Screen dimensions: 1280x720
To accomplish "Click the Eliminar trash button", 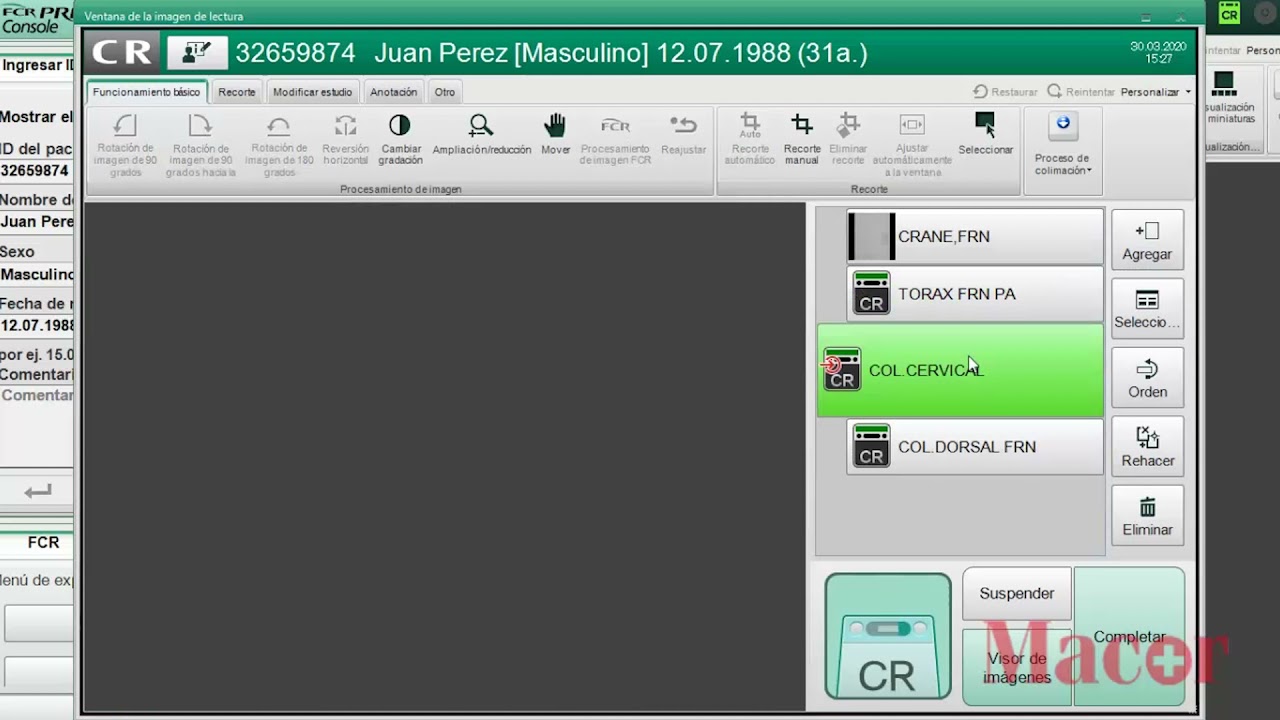I will click(1147, 516).
